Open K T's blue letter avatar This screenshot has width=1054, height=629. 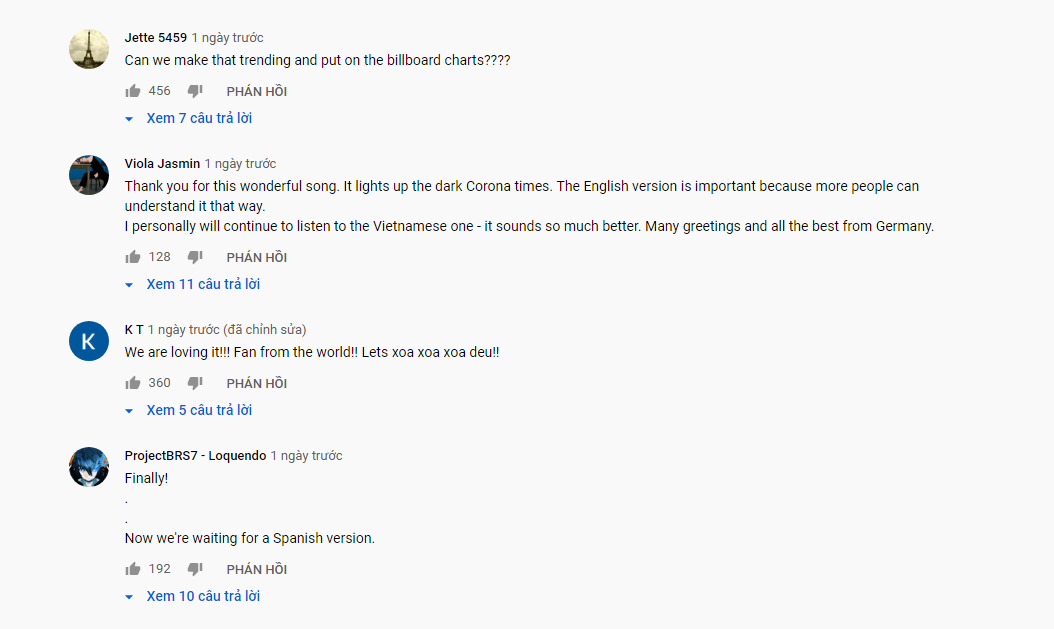click(x=89, y=341)
